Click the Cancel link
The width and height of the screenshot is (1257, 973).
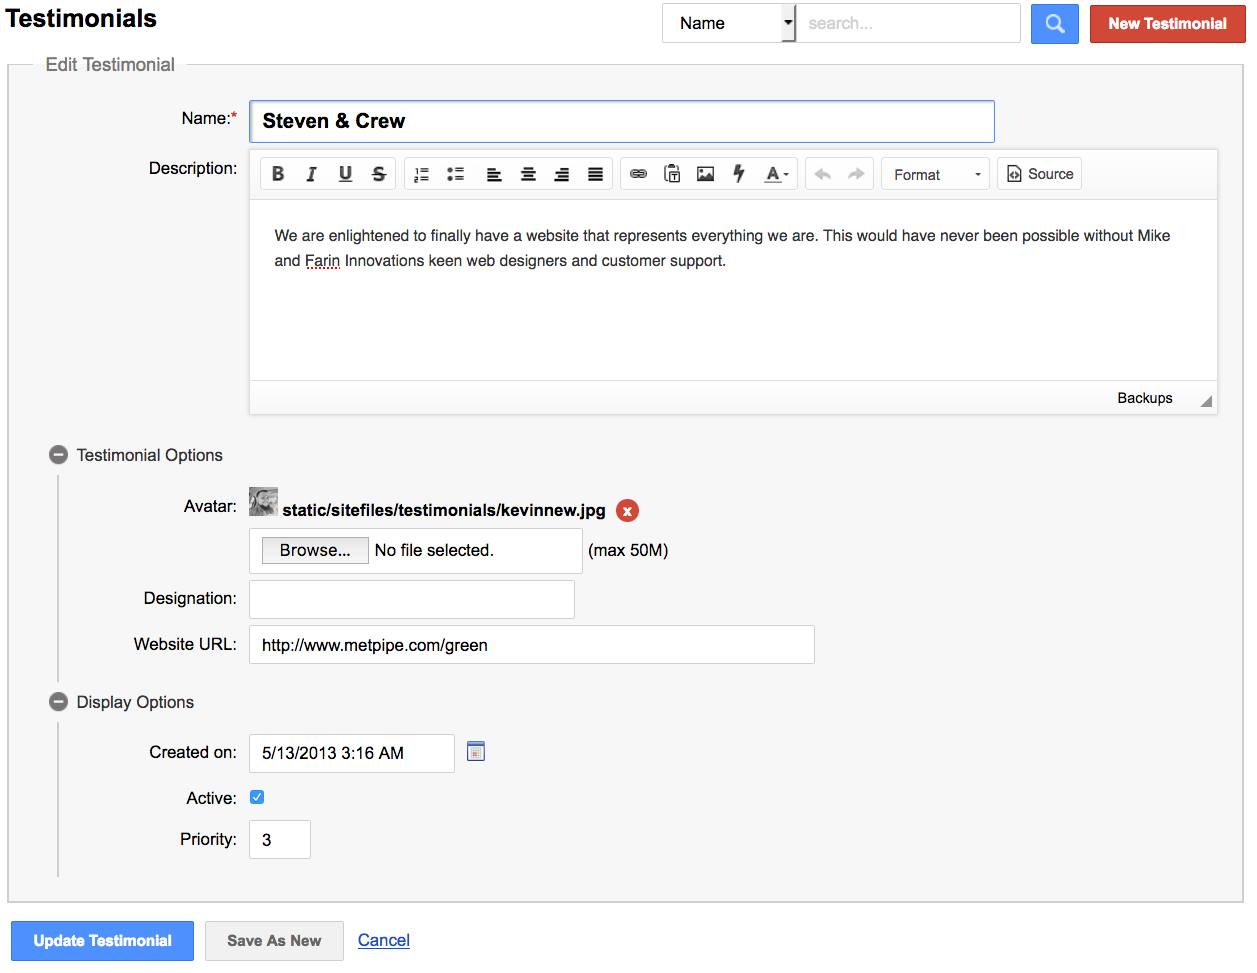click(x=384, y=940)
